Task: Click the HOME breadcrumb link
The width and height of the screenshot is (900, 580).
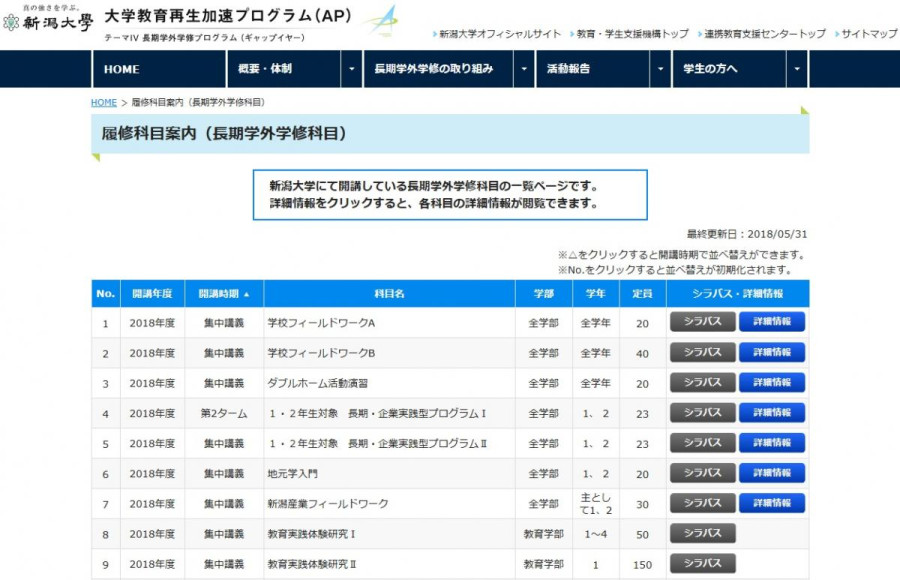Action: tap(104, 102)
